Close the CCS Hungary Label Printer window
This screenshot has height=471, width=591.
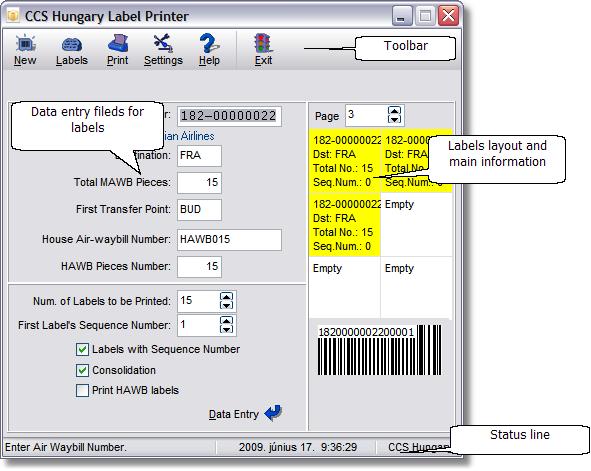(449, 16)
